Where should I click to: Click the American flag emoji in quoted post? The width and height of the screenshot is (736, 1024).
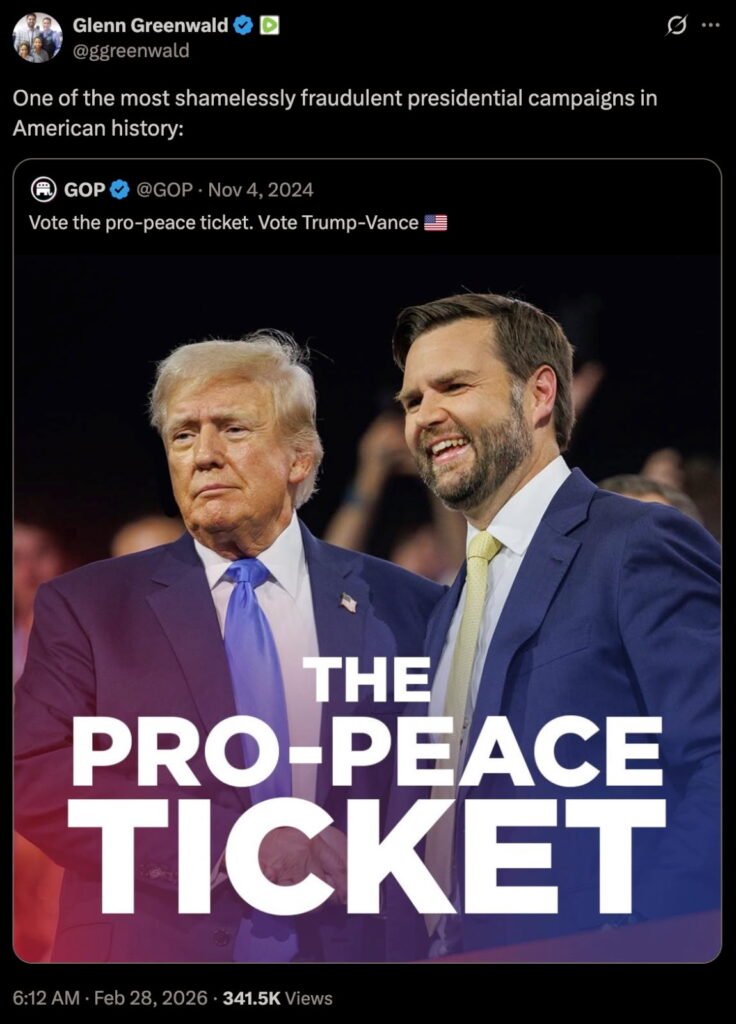point(435,222)
